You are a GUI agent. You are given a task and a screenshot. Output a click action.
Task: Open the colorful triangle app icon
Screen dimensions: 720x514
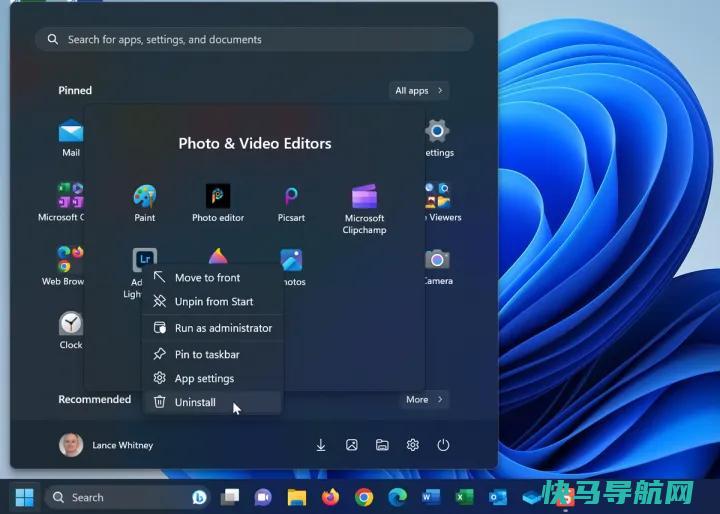click(218, 256)
